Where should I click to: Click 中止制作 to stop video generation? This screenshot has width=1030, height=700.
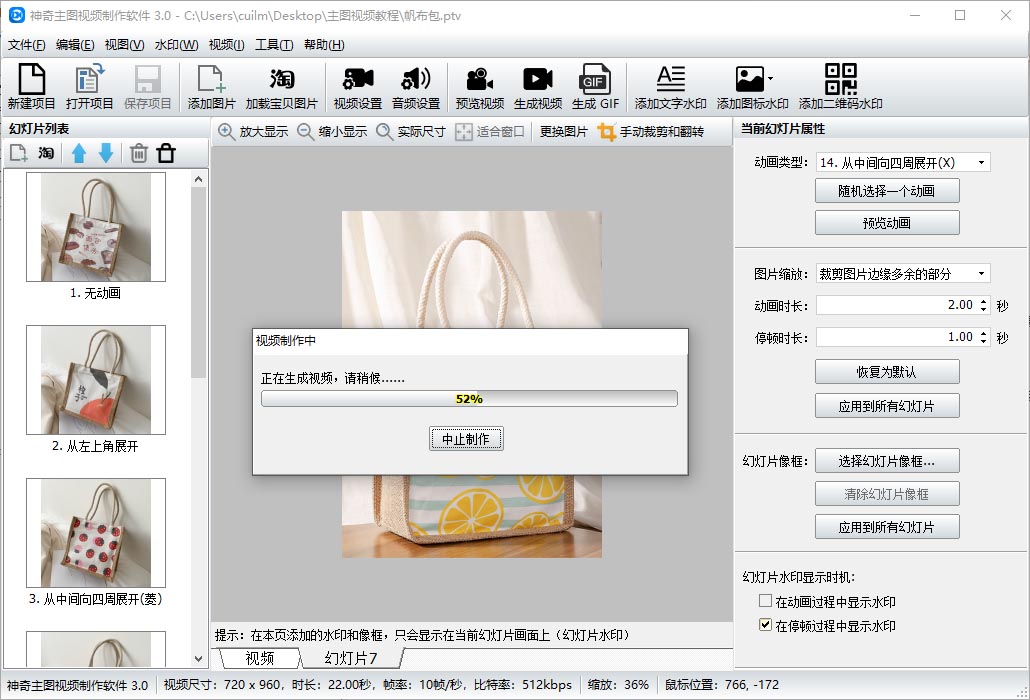[466, 439]
